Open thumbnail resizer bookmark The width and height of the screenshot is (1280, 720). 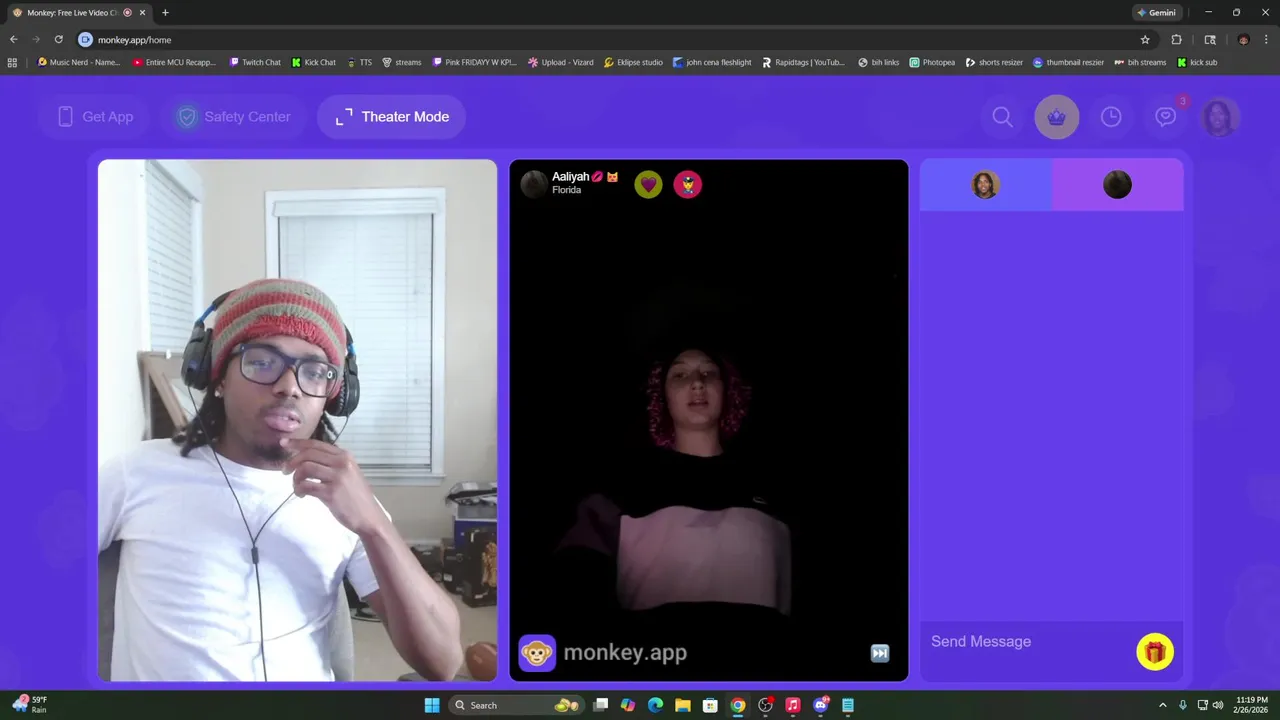tap(1070, 62)
